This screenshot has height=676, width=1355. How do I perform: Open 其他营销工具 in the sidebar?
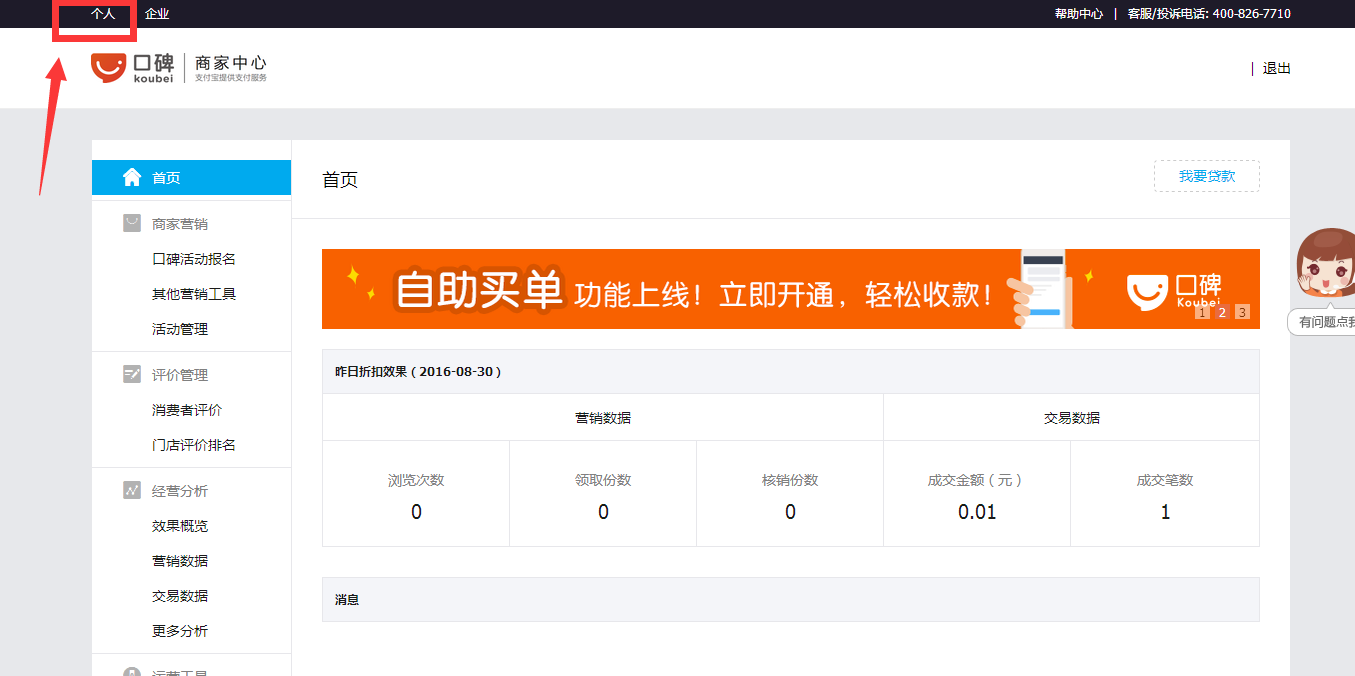tap(194, 294)
